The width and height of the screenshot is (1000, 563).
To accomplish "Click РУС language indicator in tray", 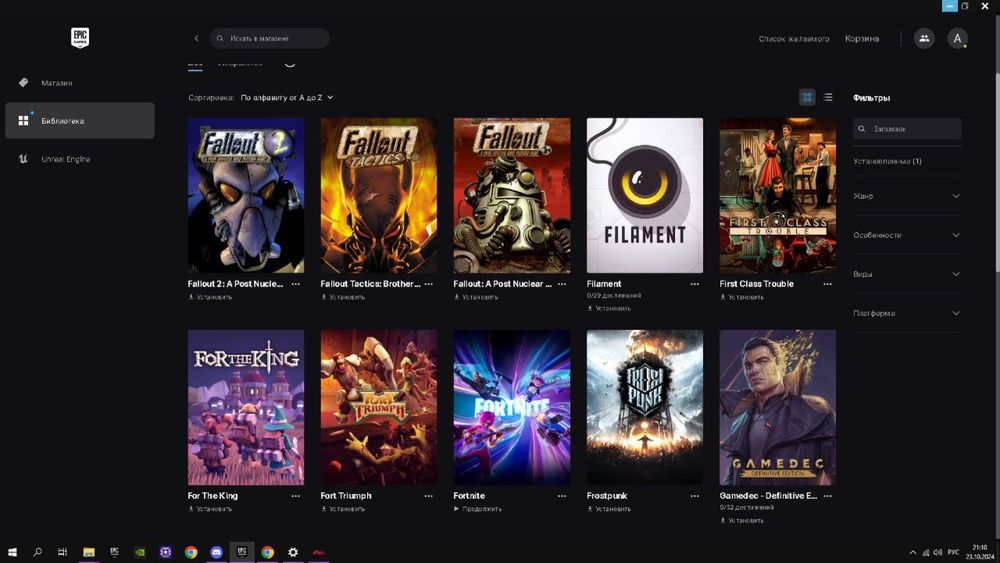I will click(953, 552).
